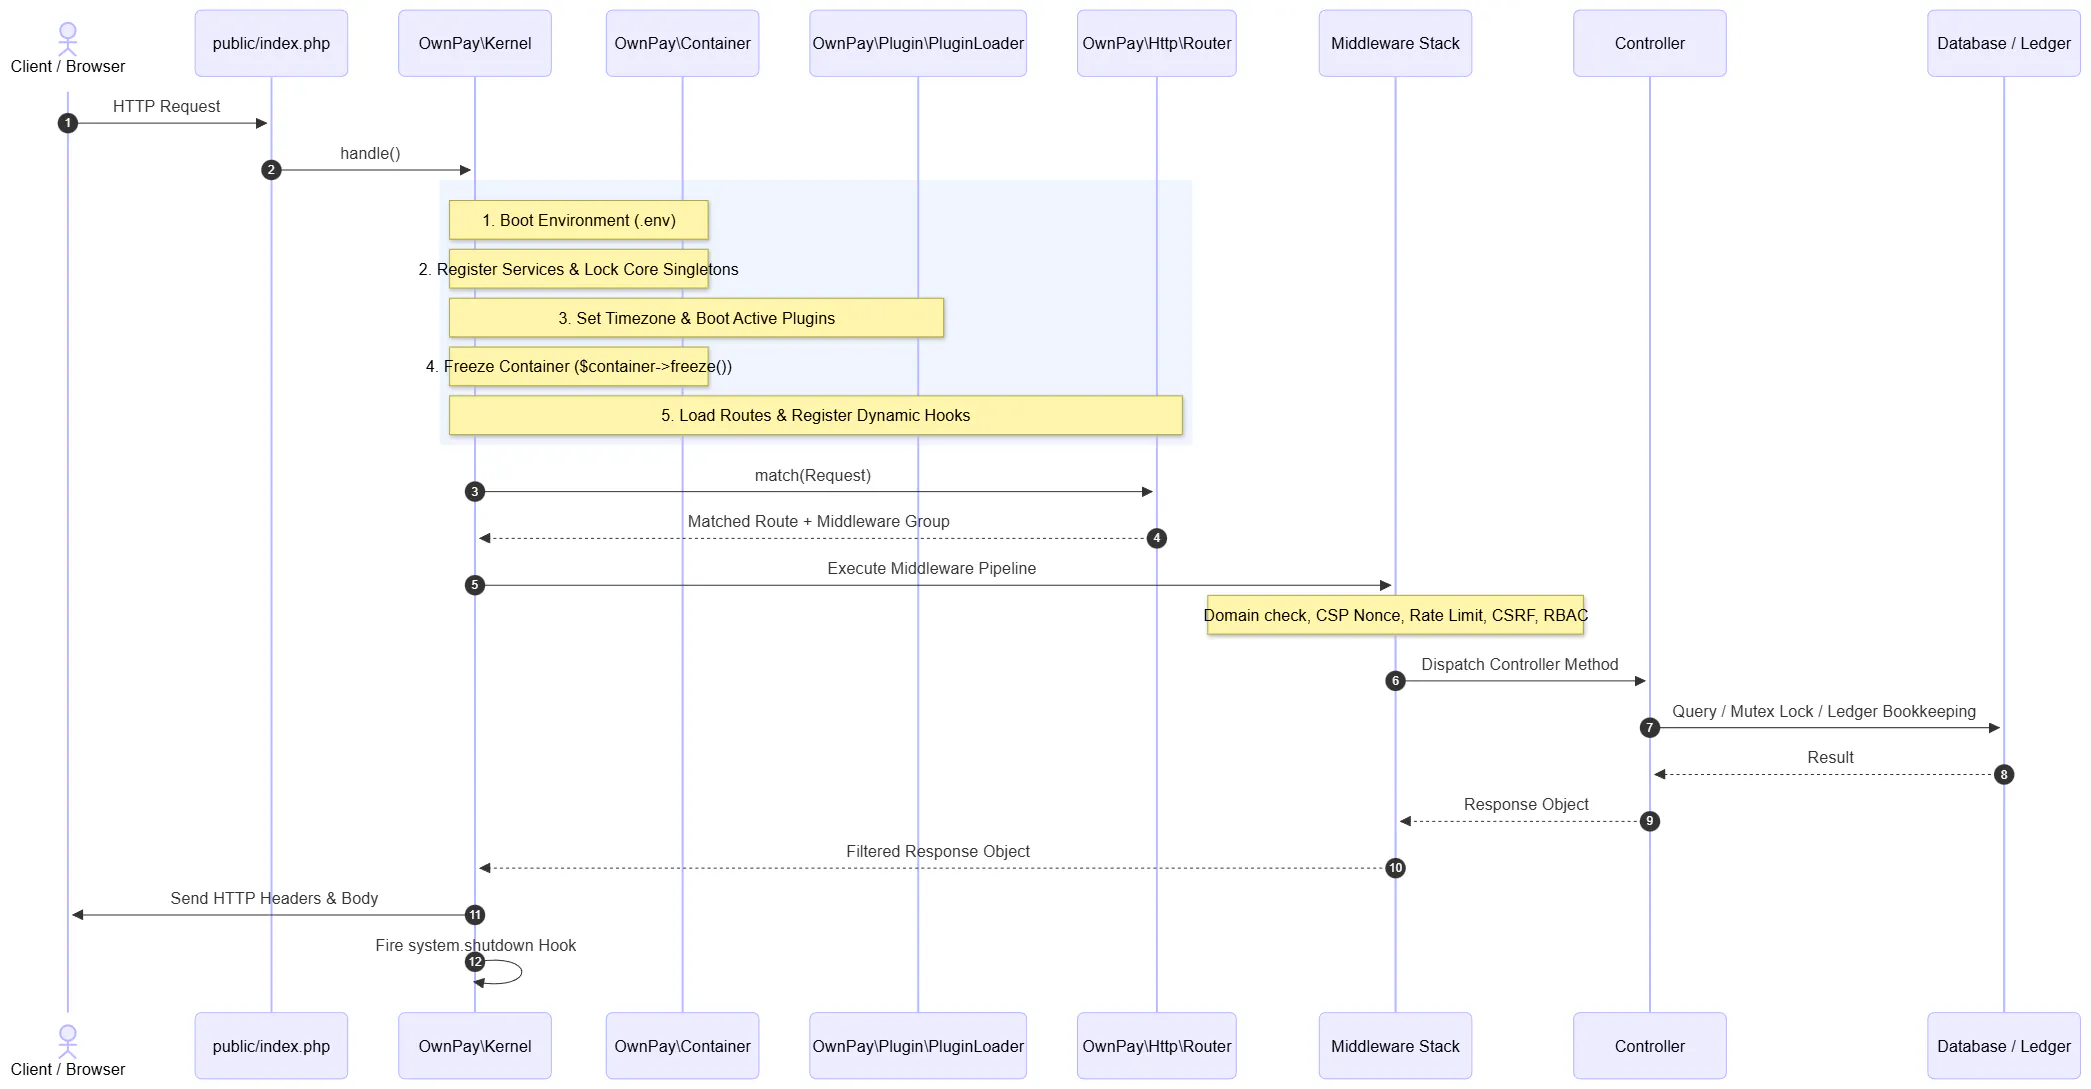
Task: Click the top public/index.php participant box
Action: (x=271, y=43)
